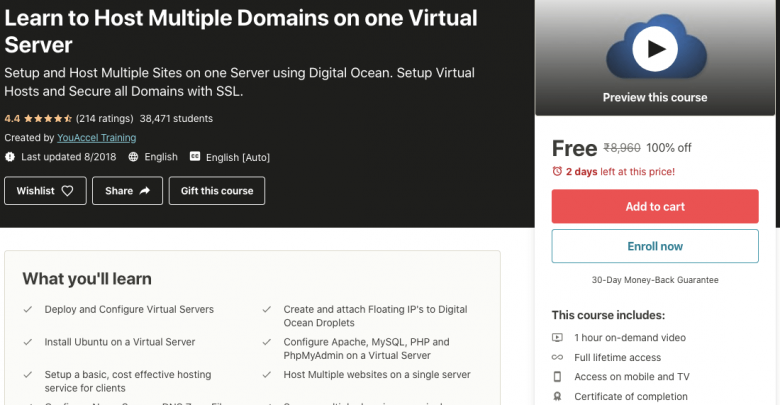This screenshot has width=780, height=405.
Task: Click the This course includes heading
Action: [x=608, y=315]
